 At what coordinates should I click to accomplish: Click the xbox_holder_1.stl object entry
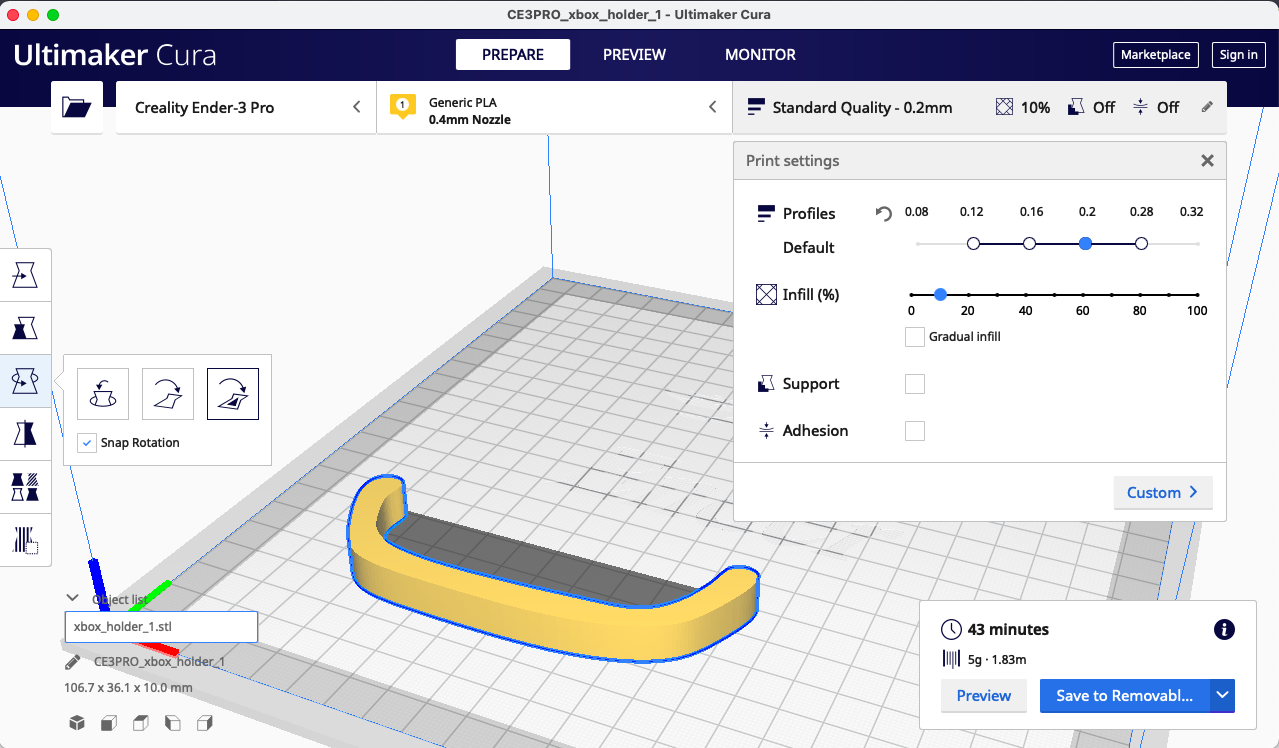point(161,627)
